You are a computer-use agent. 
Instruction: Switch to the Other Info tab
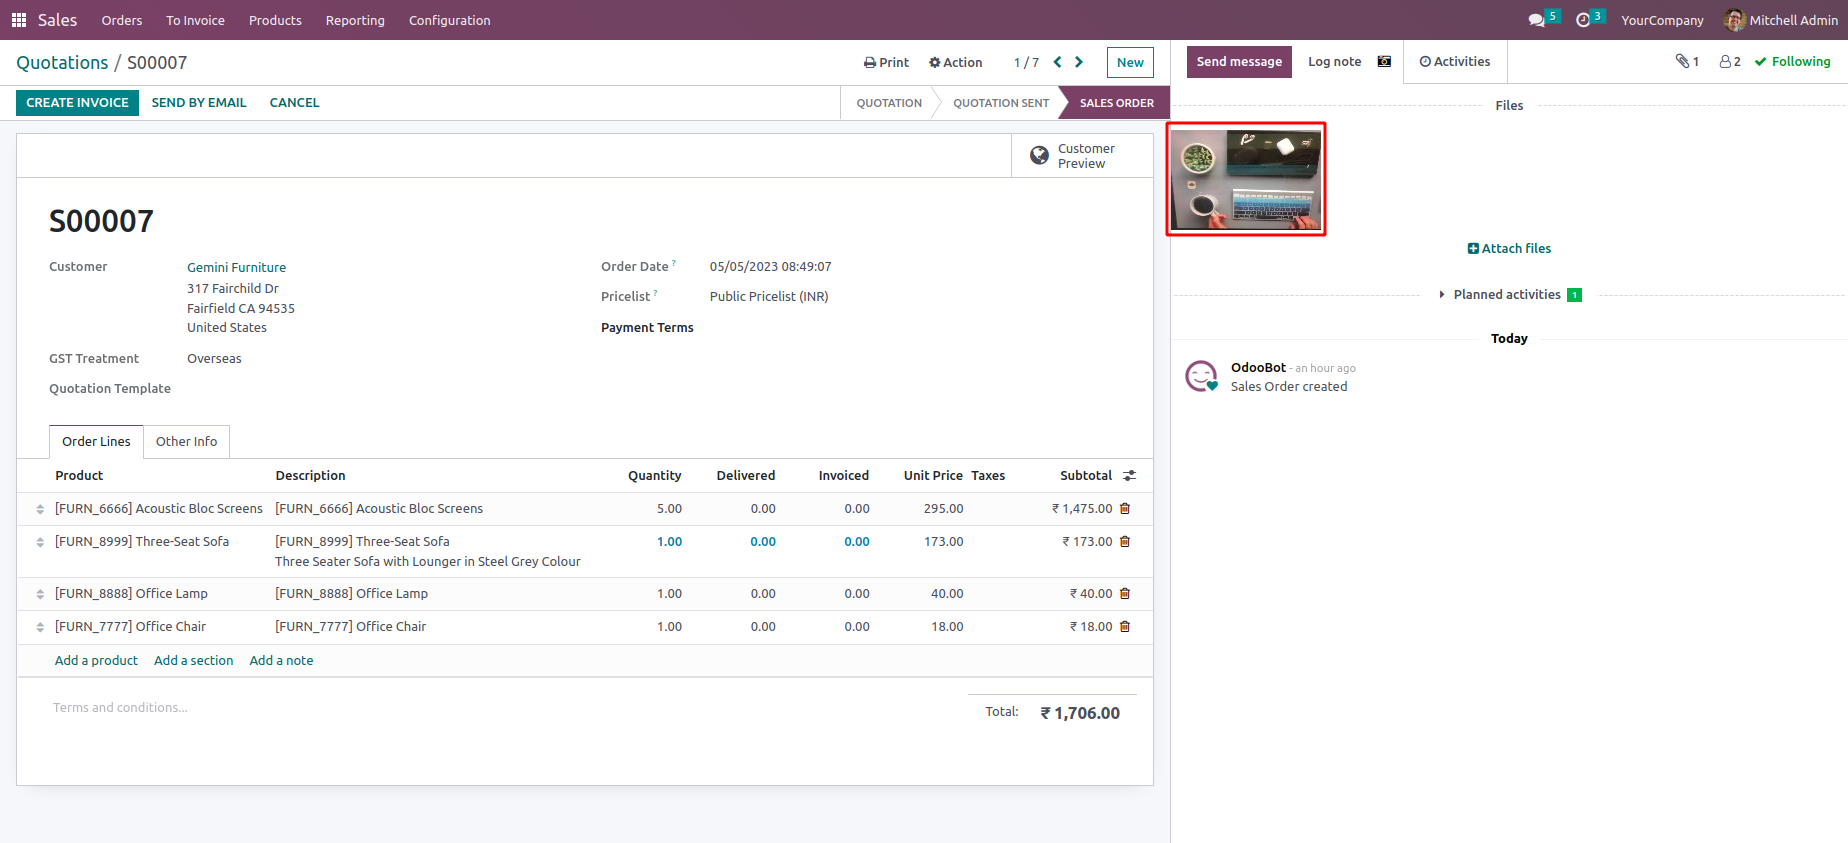pos(186,442)
